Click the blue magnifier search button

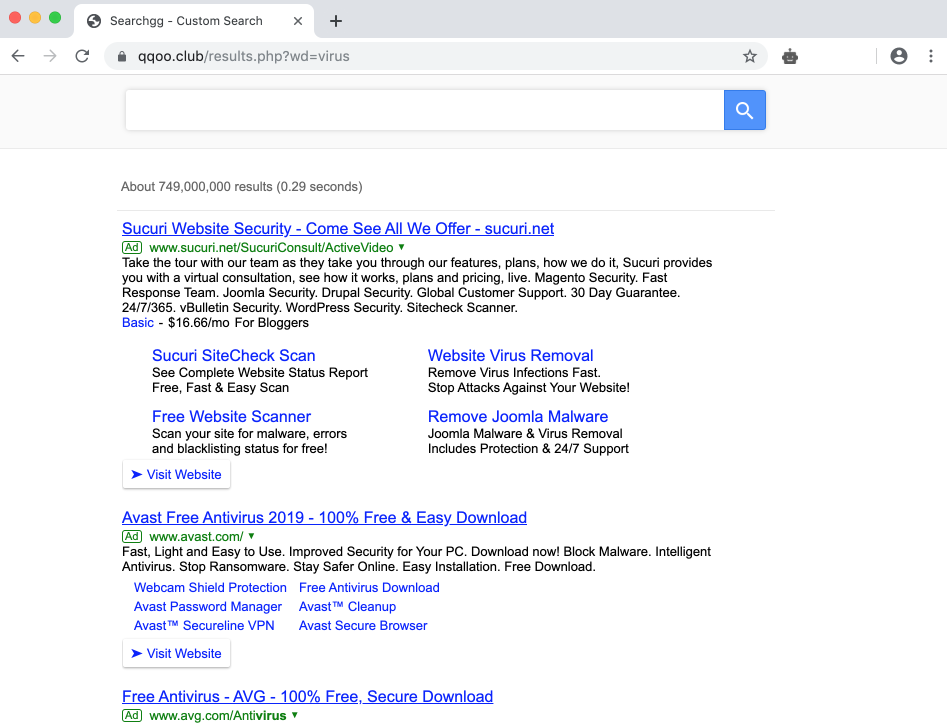[744, 110]
